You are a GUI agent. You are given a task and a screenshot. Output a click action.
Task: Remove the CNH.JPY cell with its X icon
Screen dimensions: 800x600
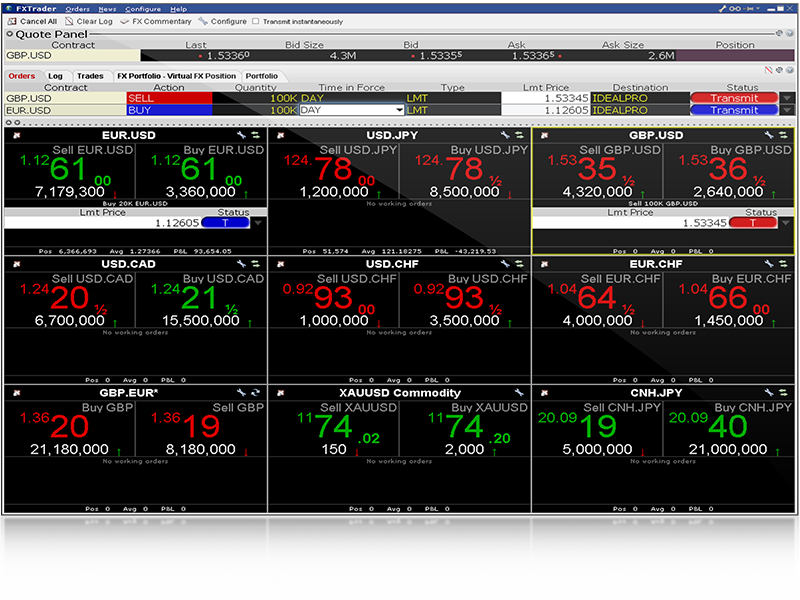[x=544, y=392]
